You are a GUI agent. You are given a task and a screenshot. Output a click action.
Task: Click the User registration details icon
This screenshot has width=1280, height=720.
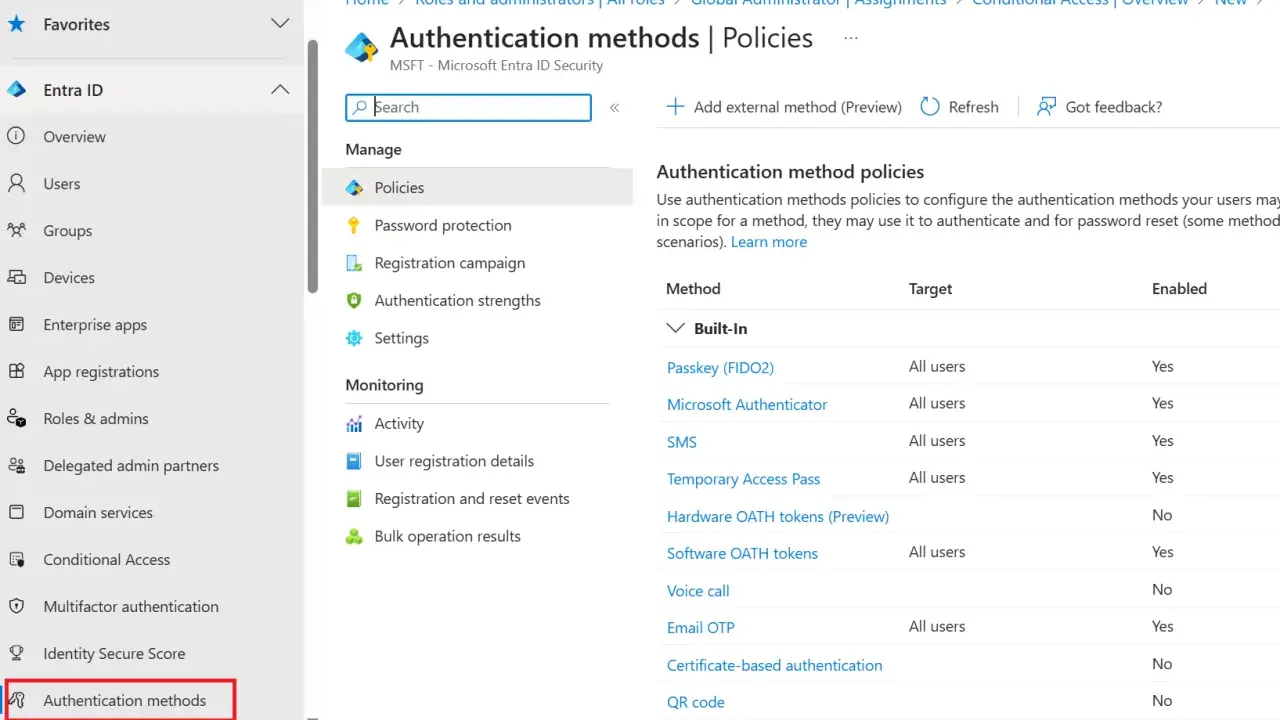[x=353, y=461]
